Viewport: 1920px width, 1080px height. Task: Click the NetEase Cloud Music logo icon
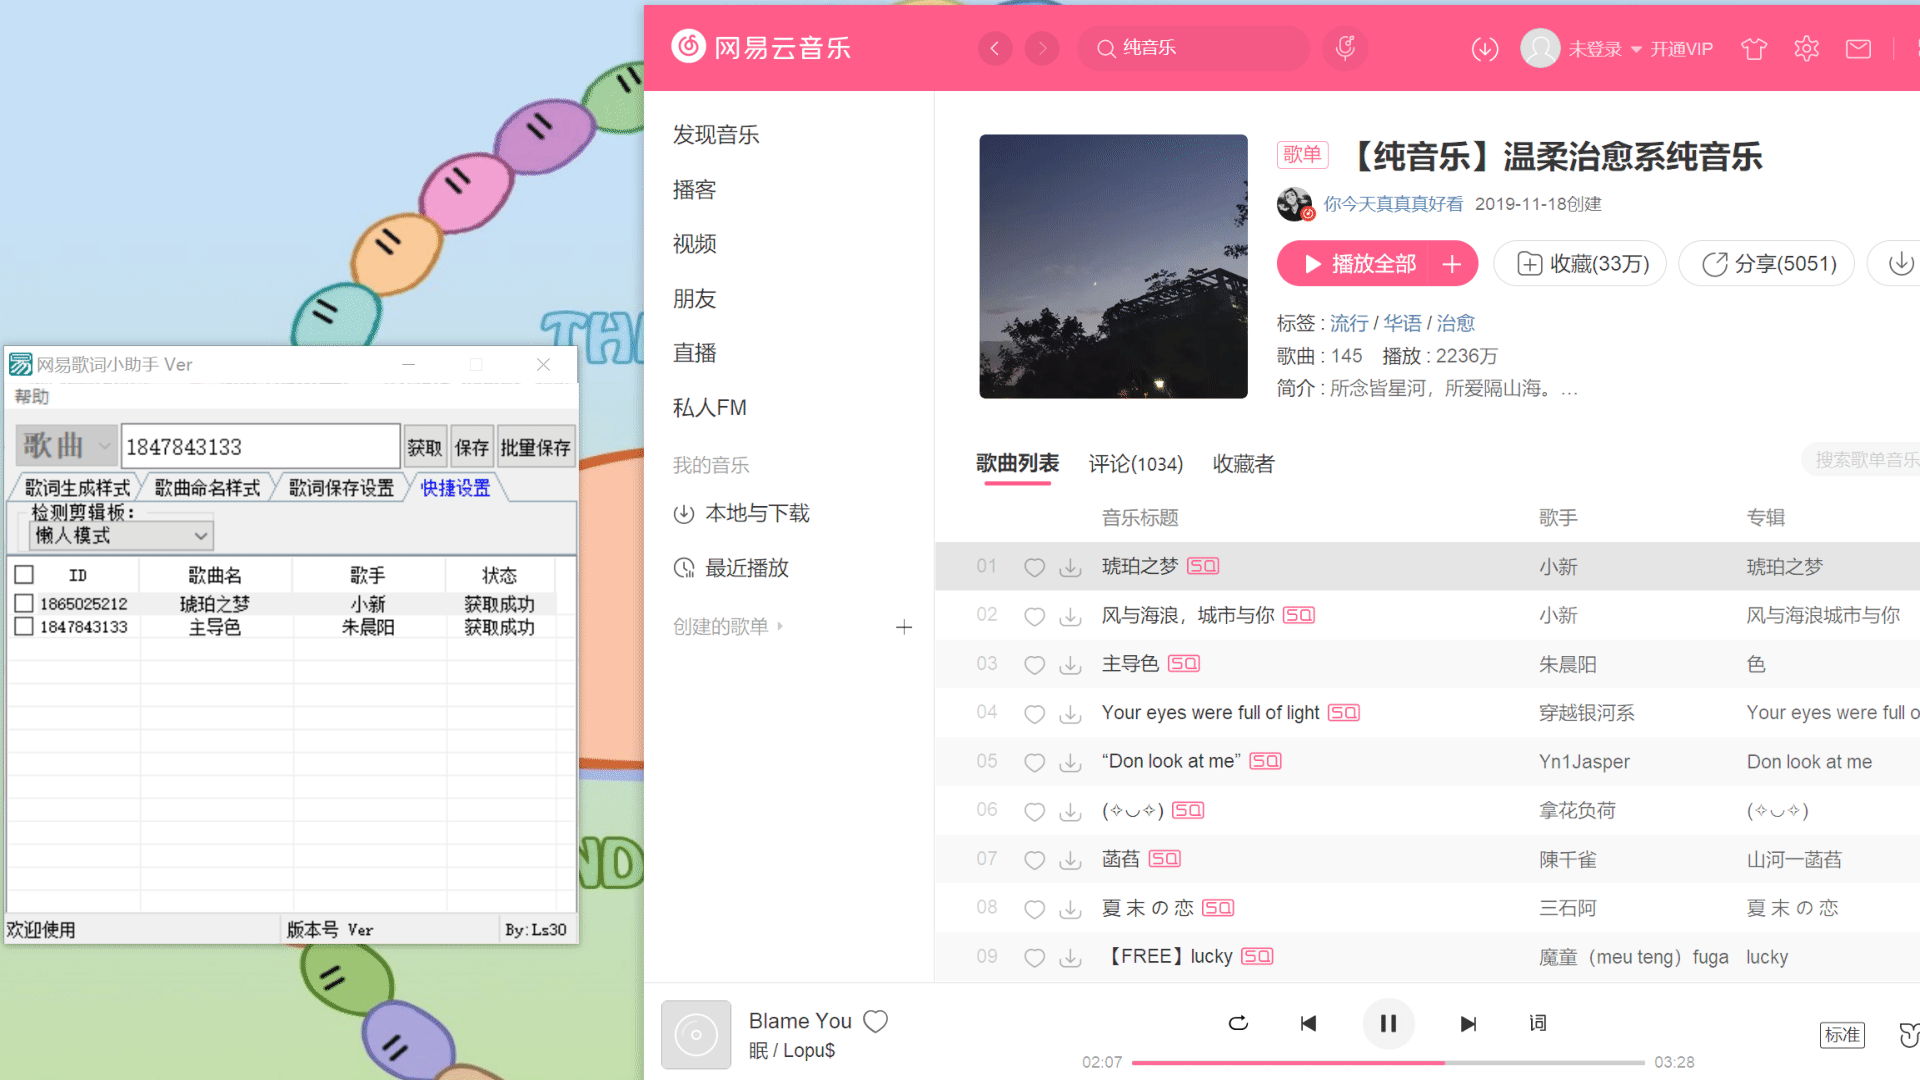pos(688,47)
